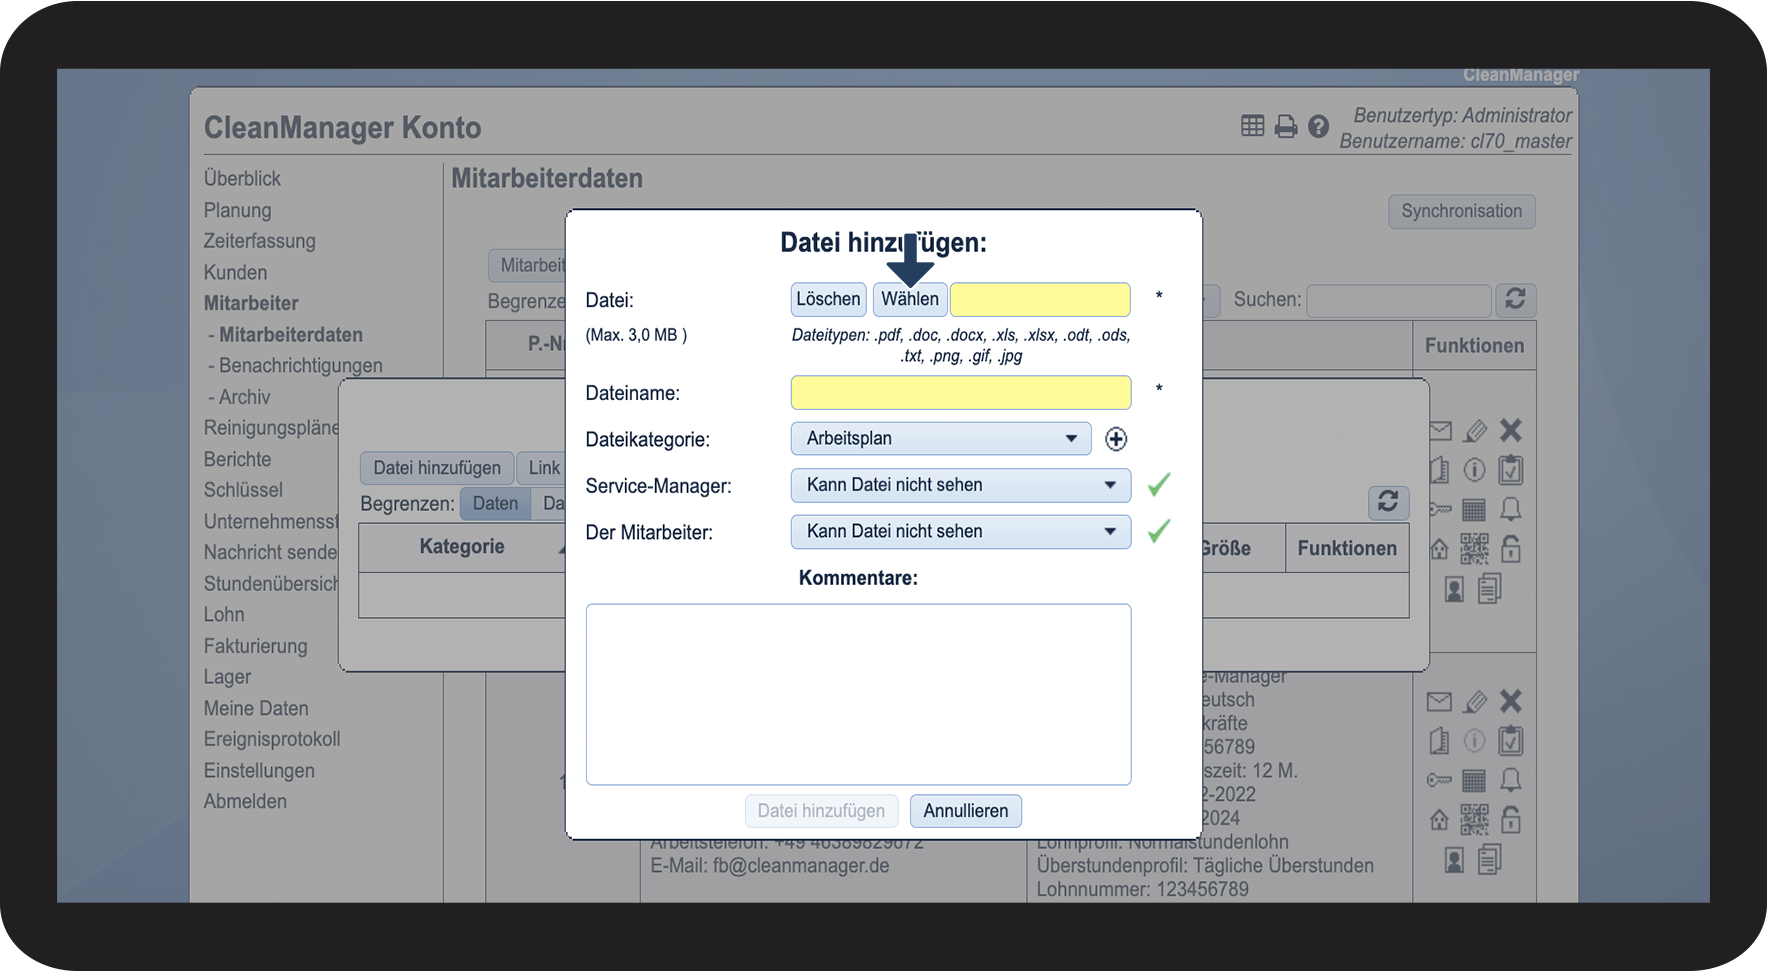
Task: Open Zeiterfassung in the left sidebar
Action: tap(259, 241)
